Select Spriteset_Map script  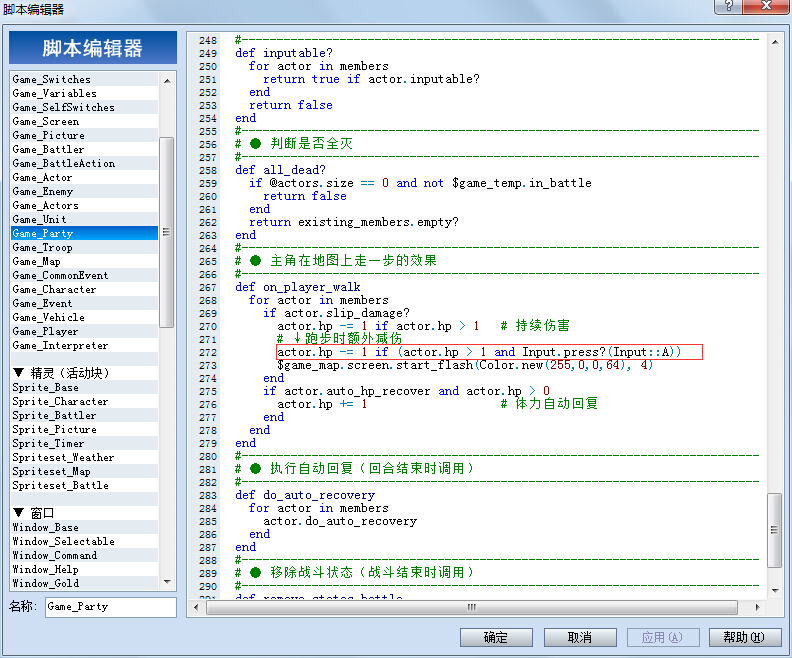pos(84,472)
